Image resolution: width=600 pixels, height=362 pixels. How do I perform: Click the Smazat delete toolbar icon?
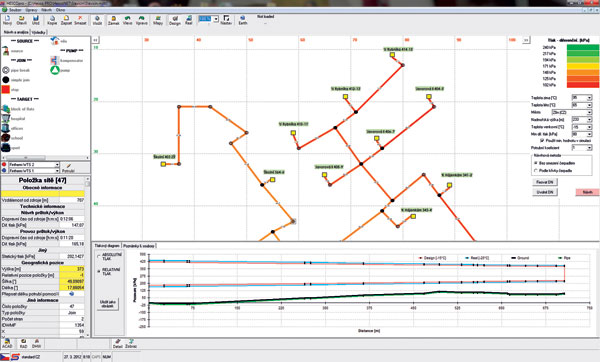pyautogui.click(x=80, y=20)
